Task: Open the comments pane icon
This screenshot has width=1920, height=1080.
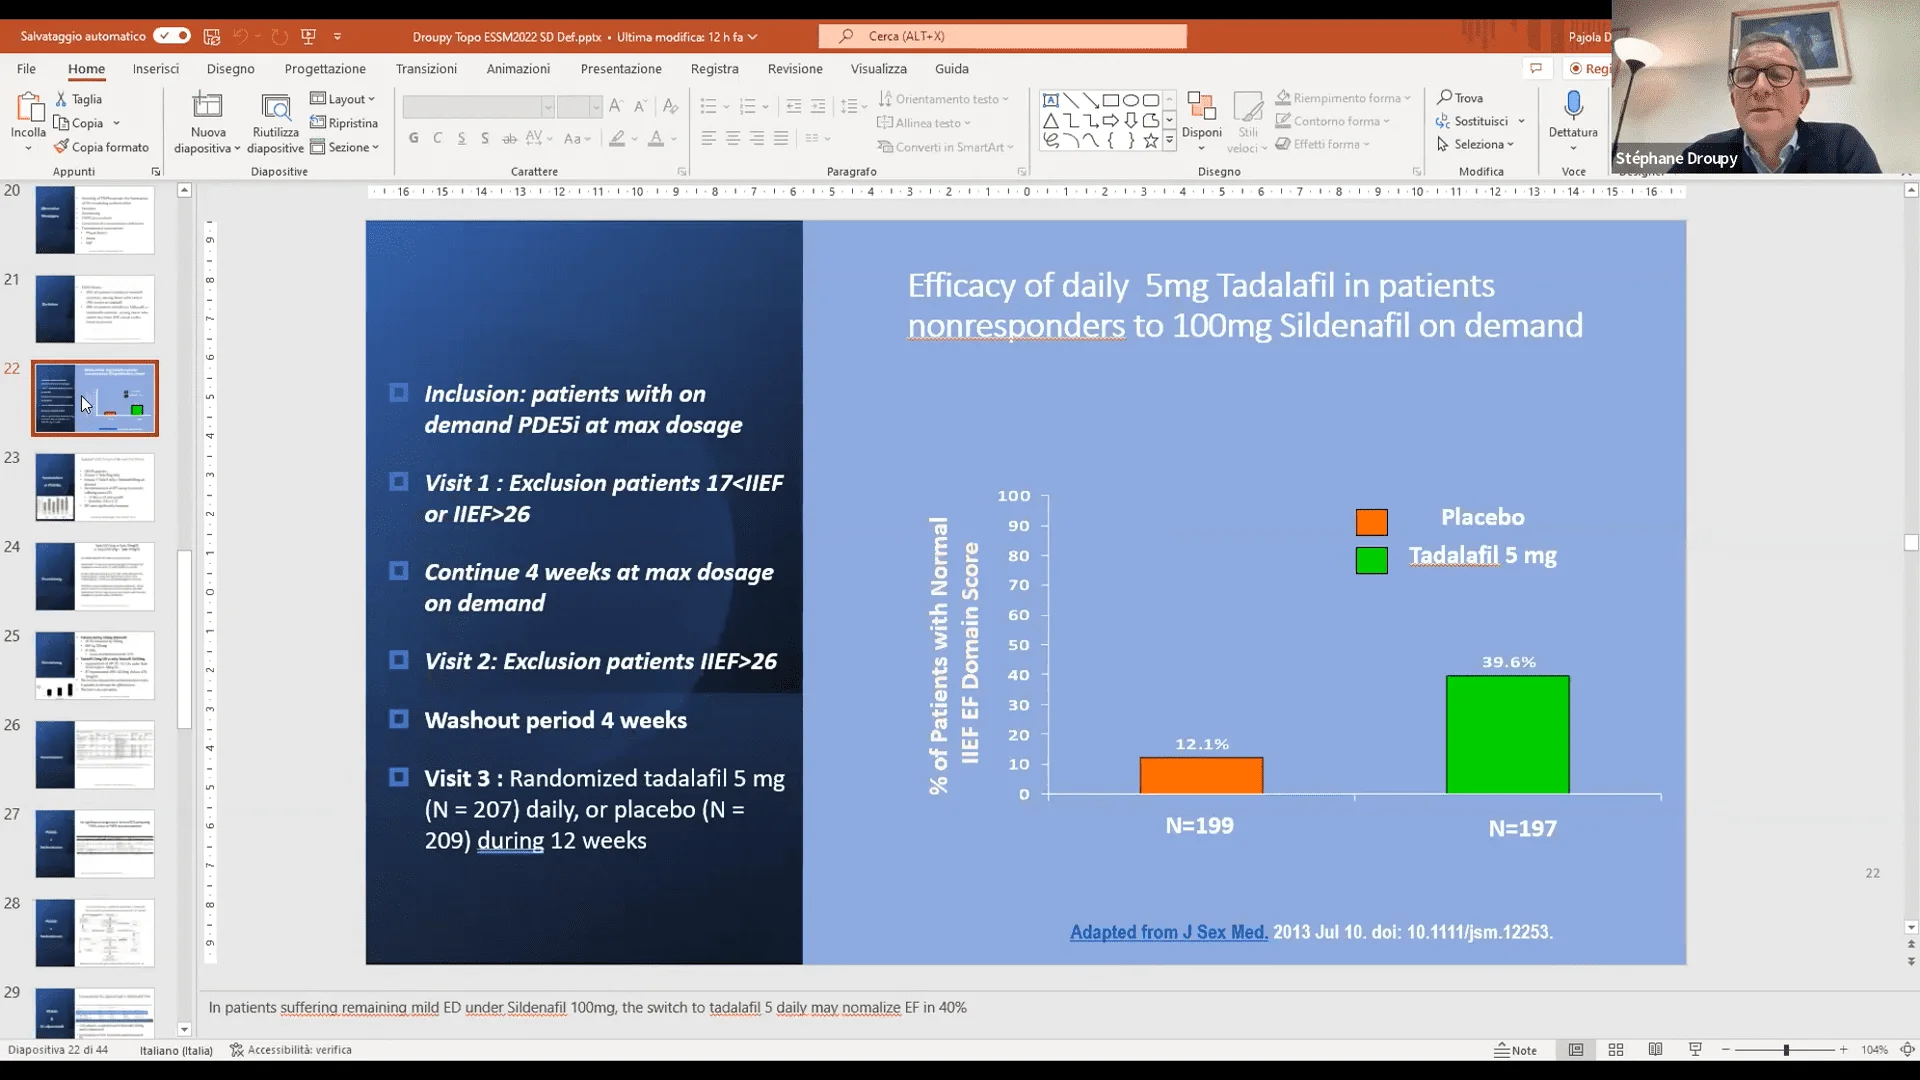Action: [1536, 68]
